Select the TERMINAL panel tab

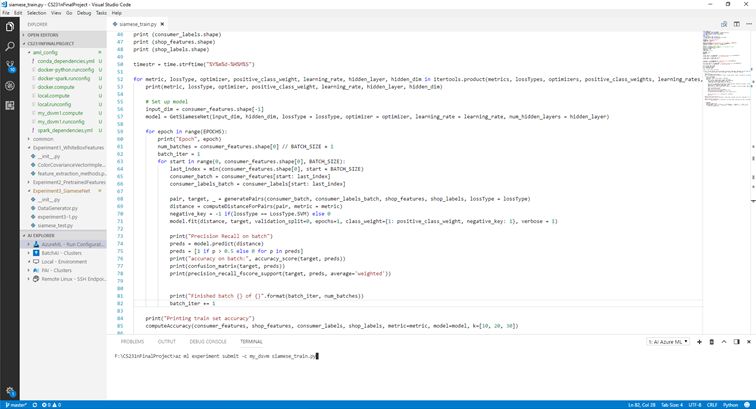(x=251, y=341)
